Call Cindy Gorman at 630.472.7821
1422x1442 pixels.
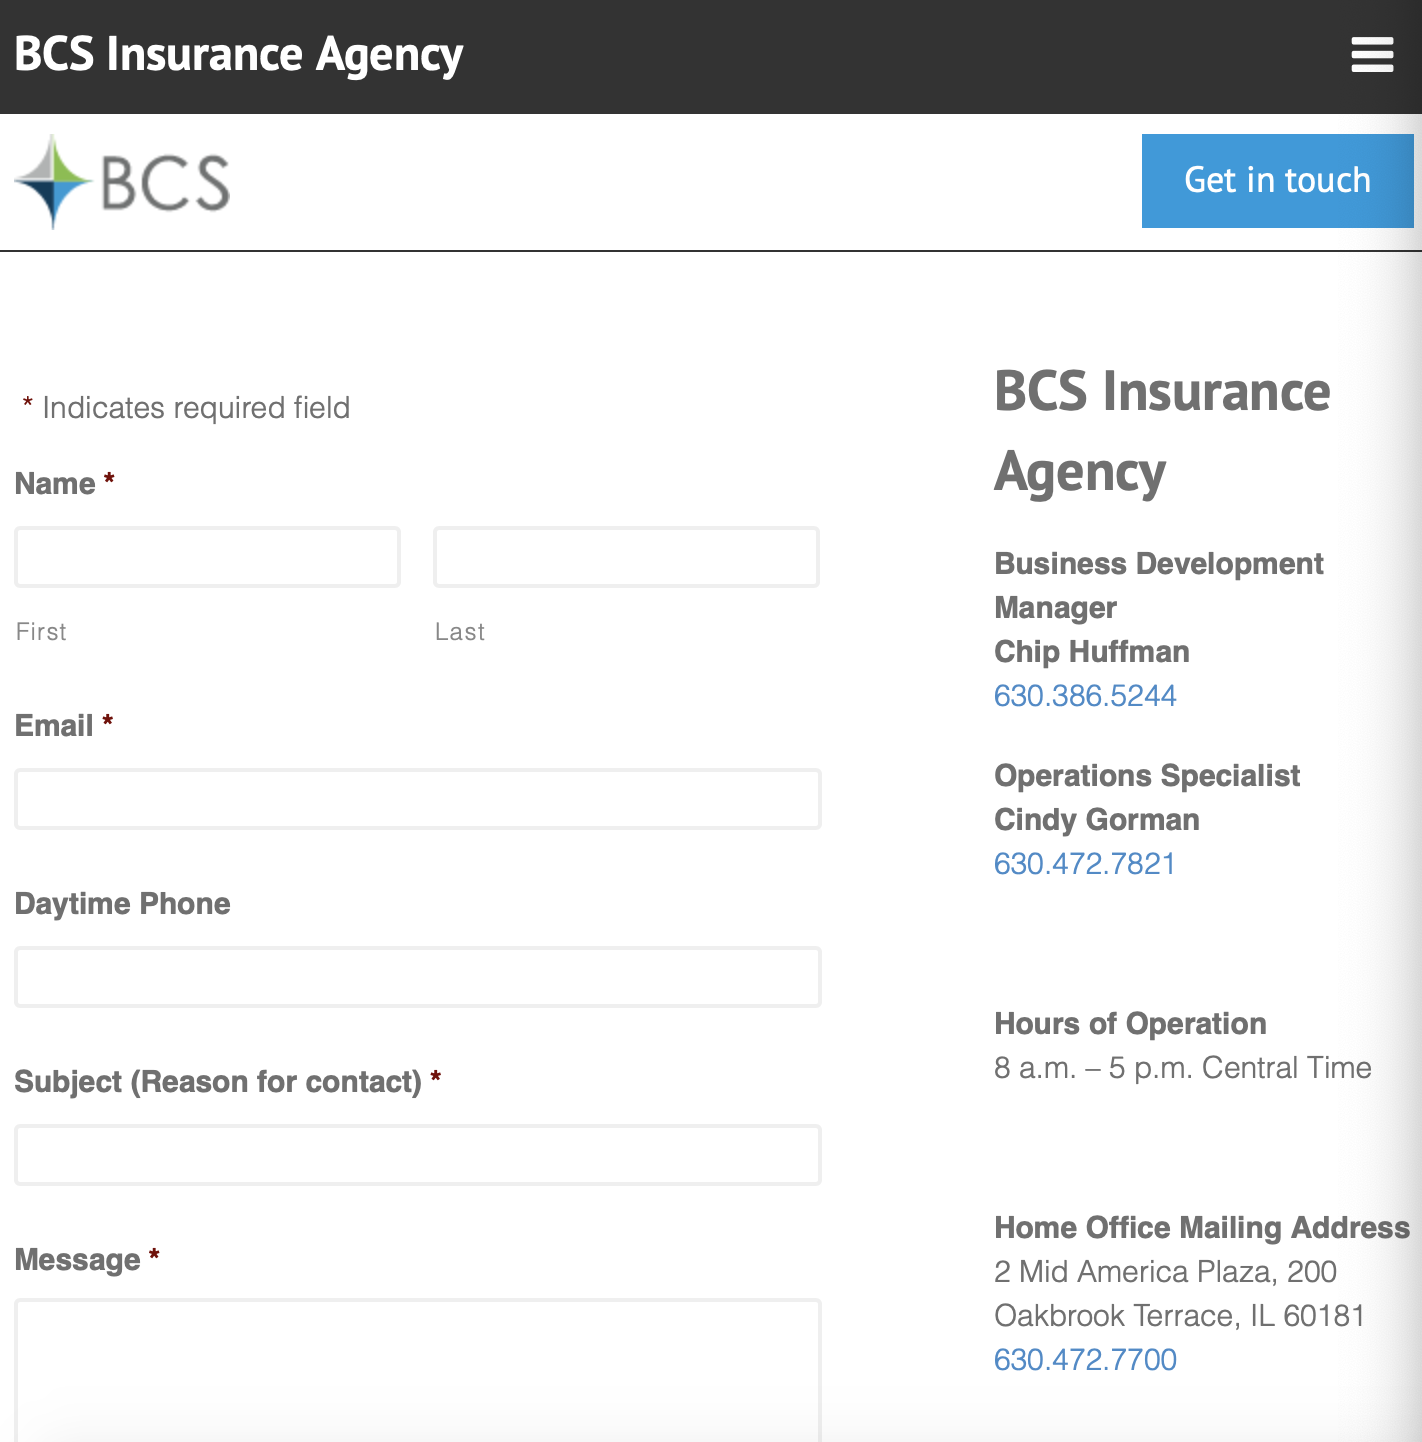pyautogui.click(x=1085, y=864)
